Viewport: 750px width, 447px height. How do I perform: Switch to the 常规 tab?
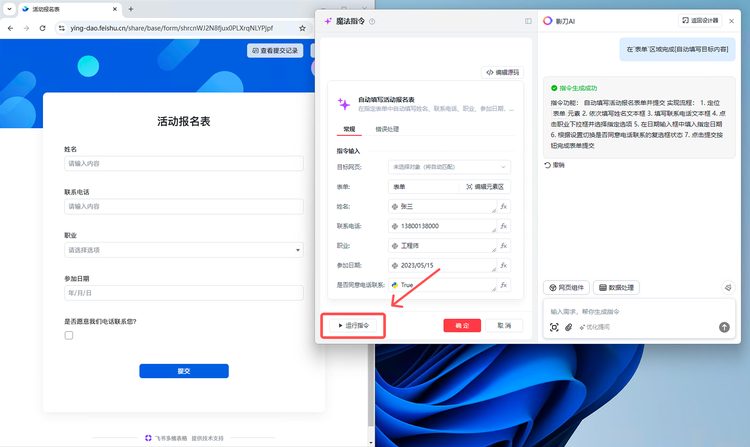[349, 129]
